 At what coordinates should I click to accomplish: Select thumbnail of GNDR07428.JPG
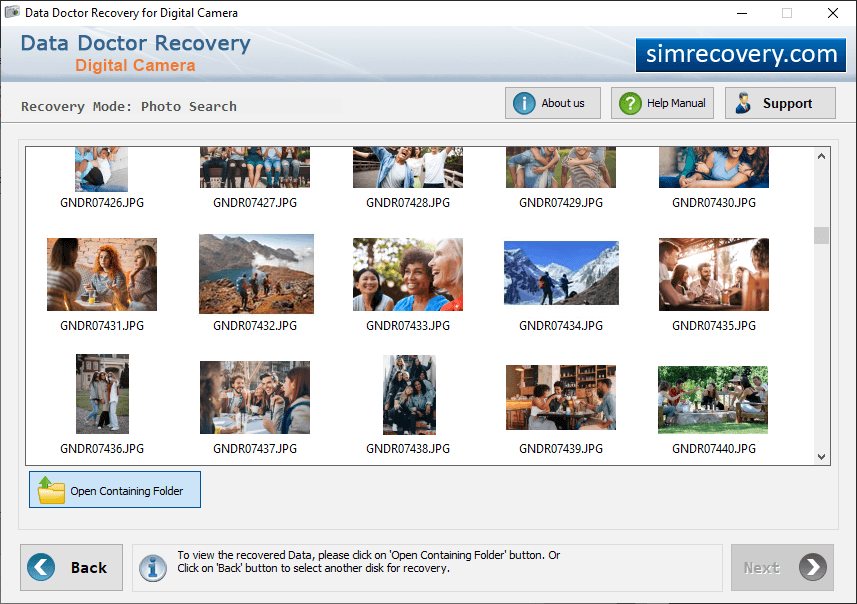[x=408, y=167]
